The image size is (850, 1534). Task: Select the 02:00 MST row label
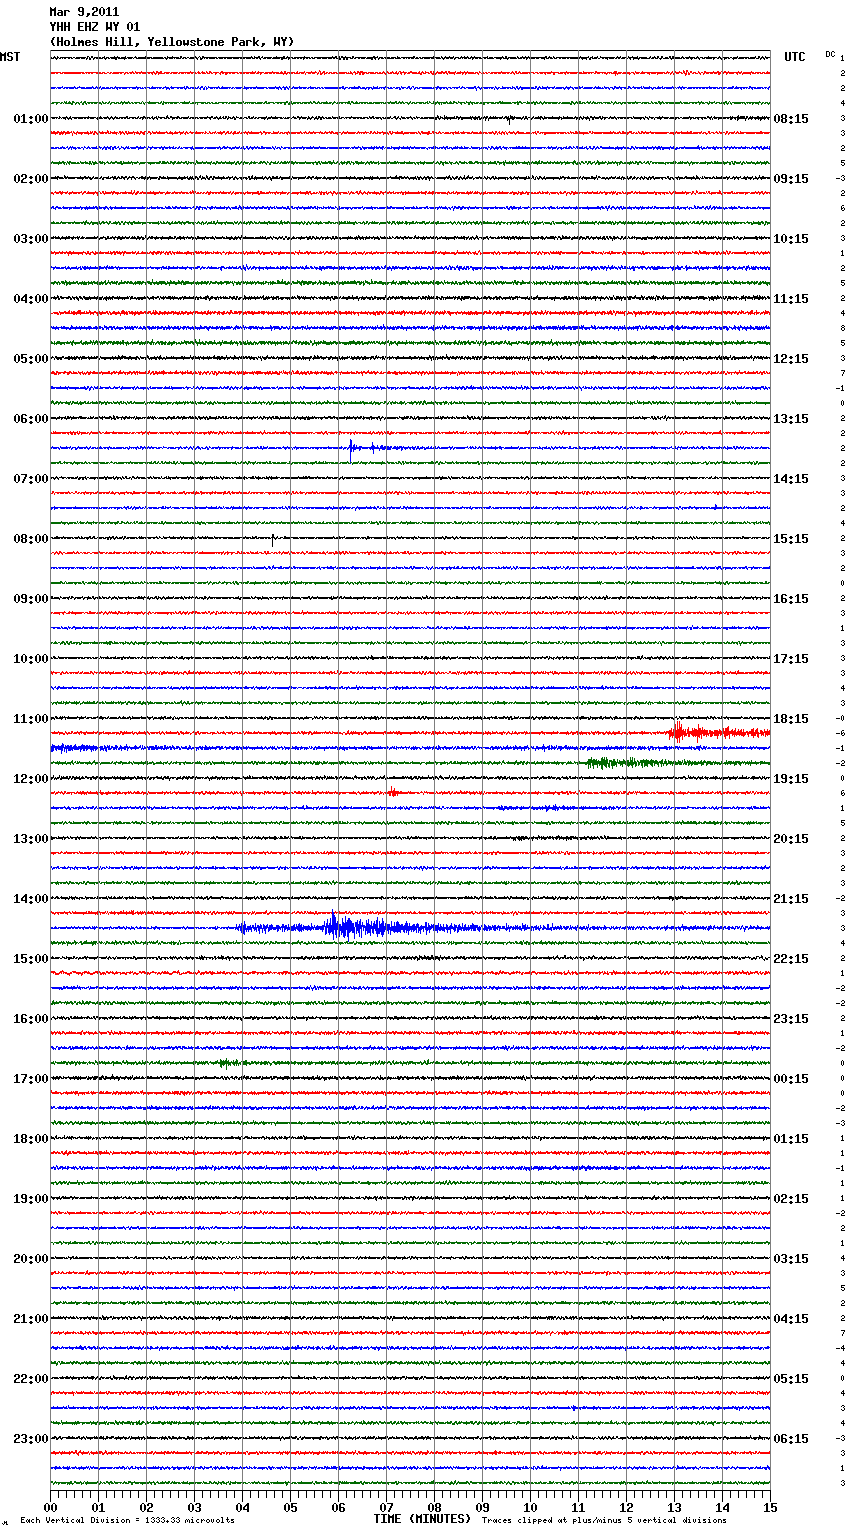click(31, 179)
